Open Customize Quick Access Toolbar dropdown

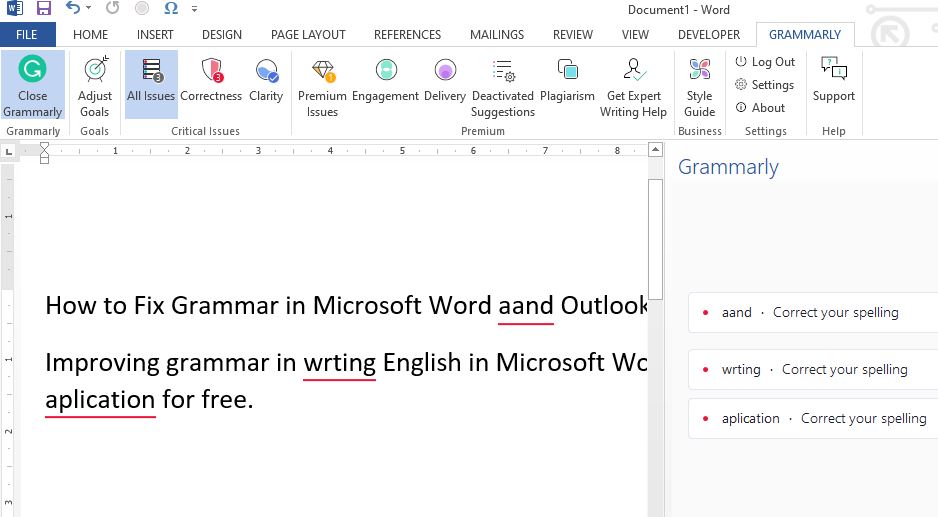[194, 9]
